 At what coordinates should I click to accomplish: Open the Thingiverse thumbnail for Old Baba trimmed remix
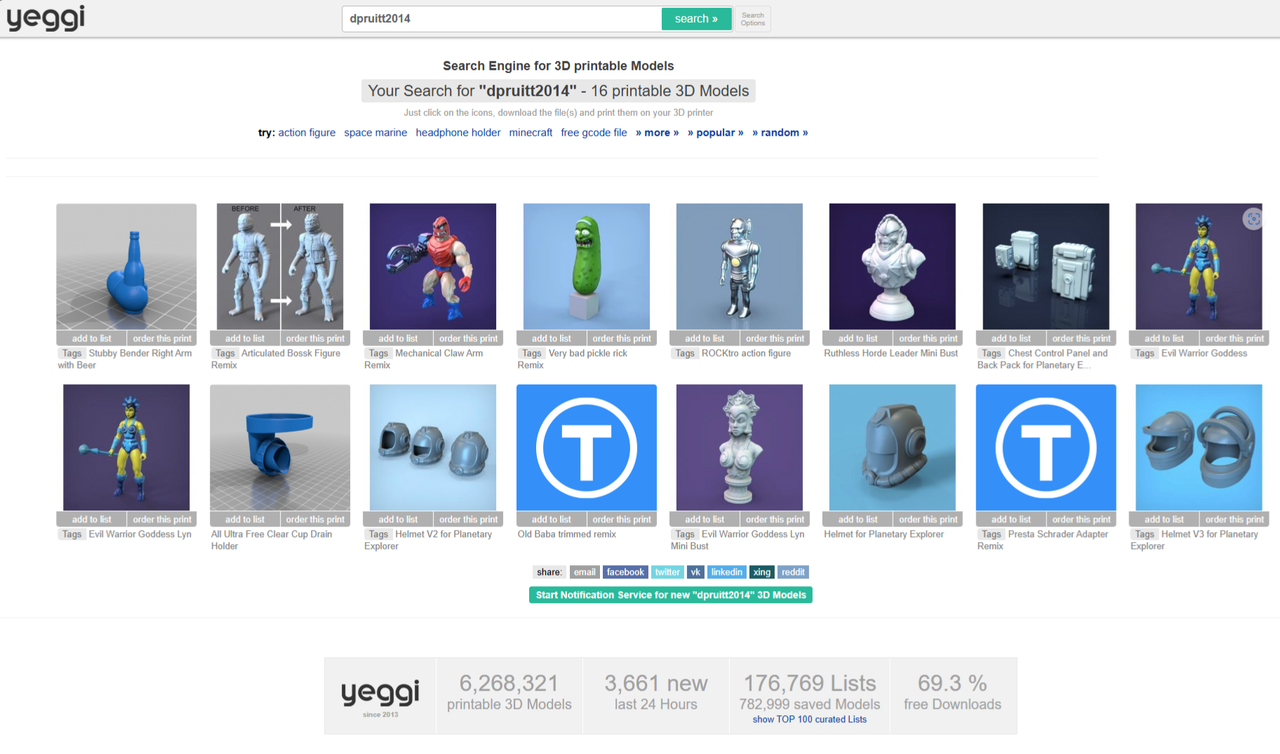[x=586, y=448]
